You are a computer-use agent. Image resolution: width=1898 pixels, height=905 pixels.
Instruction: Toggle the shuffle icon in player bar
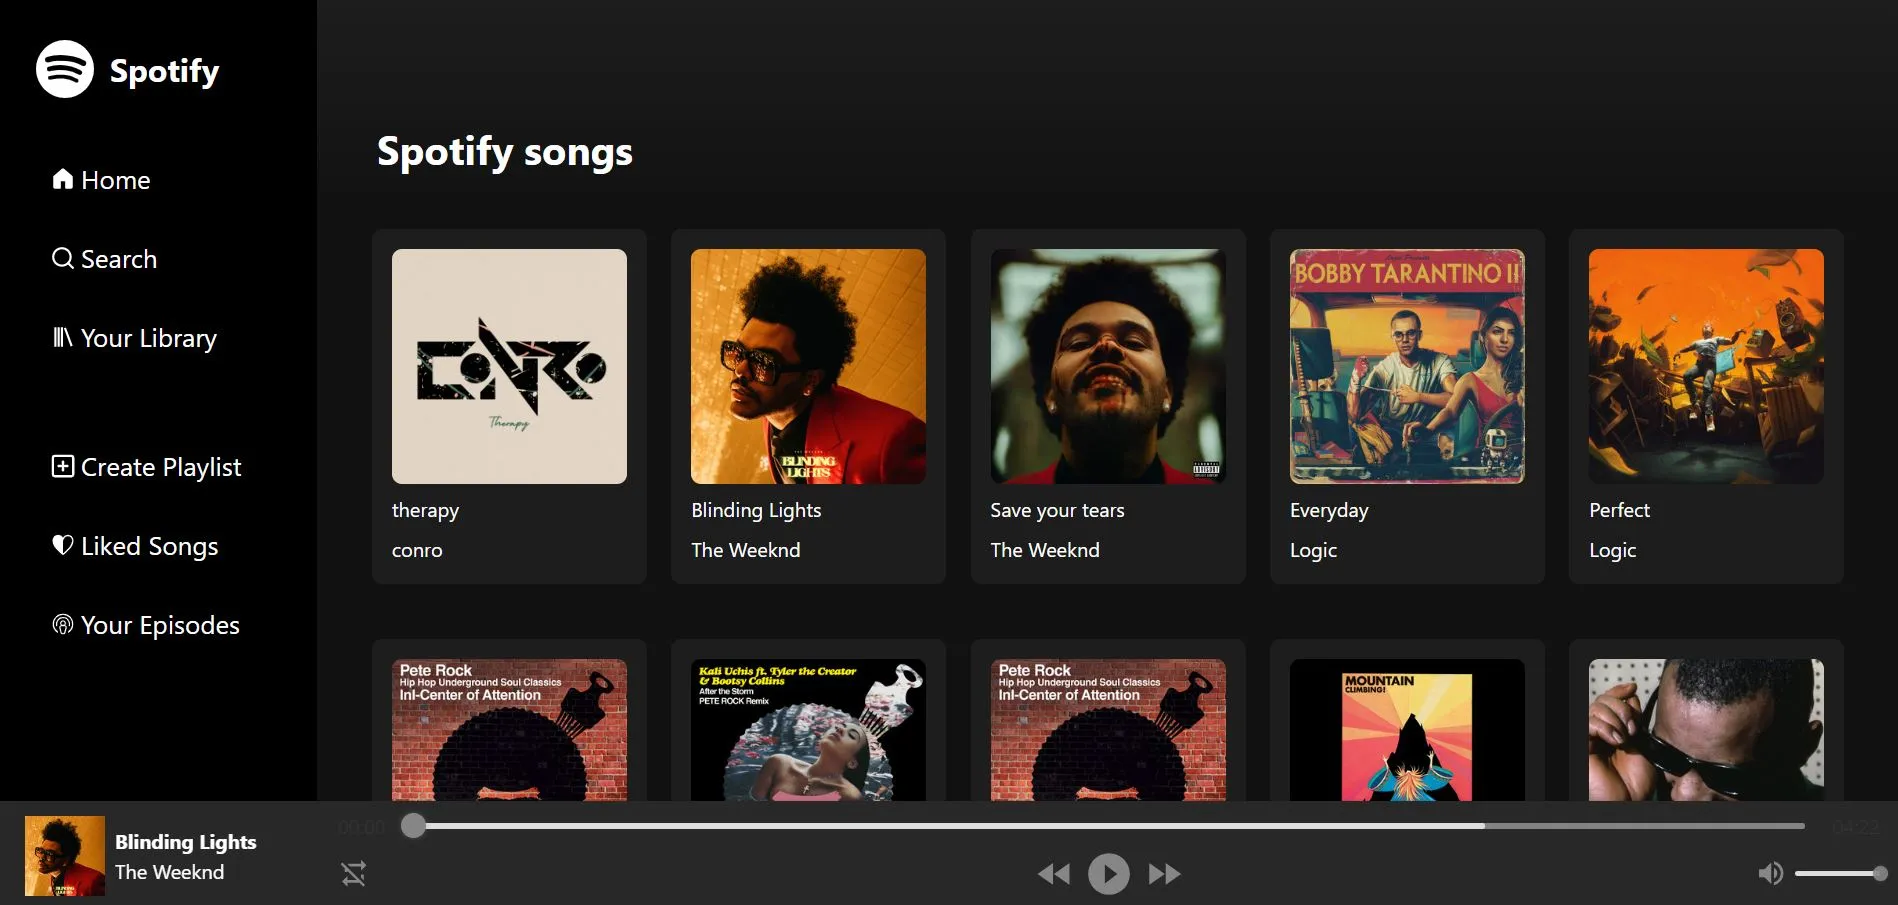[x=354, y=874]
